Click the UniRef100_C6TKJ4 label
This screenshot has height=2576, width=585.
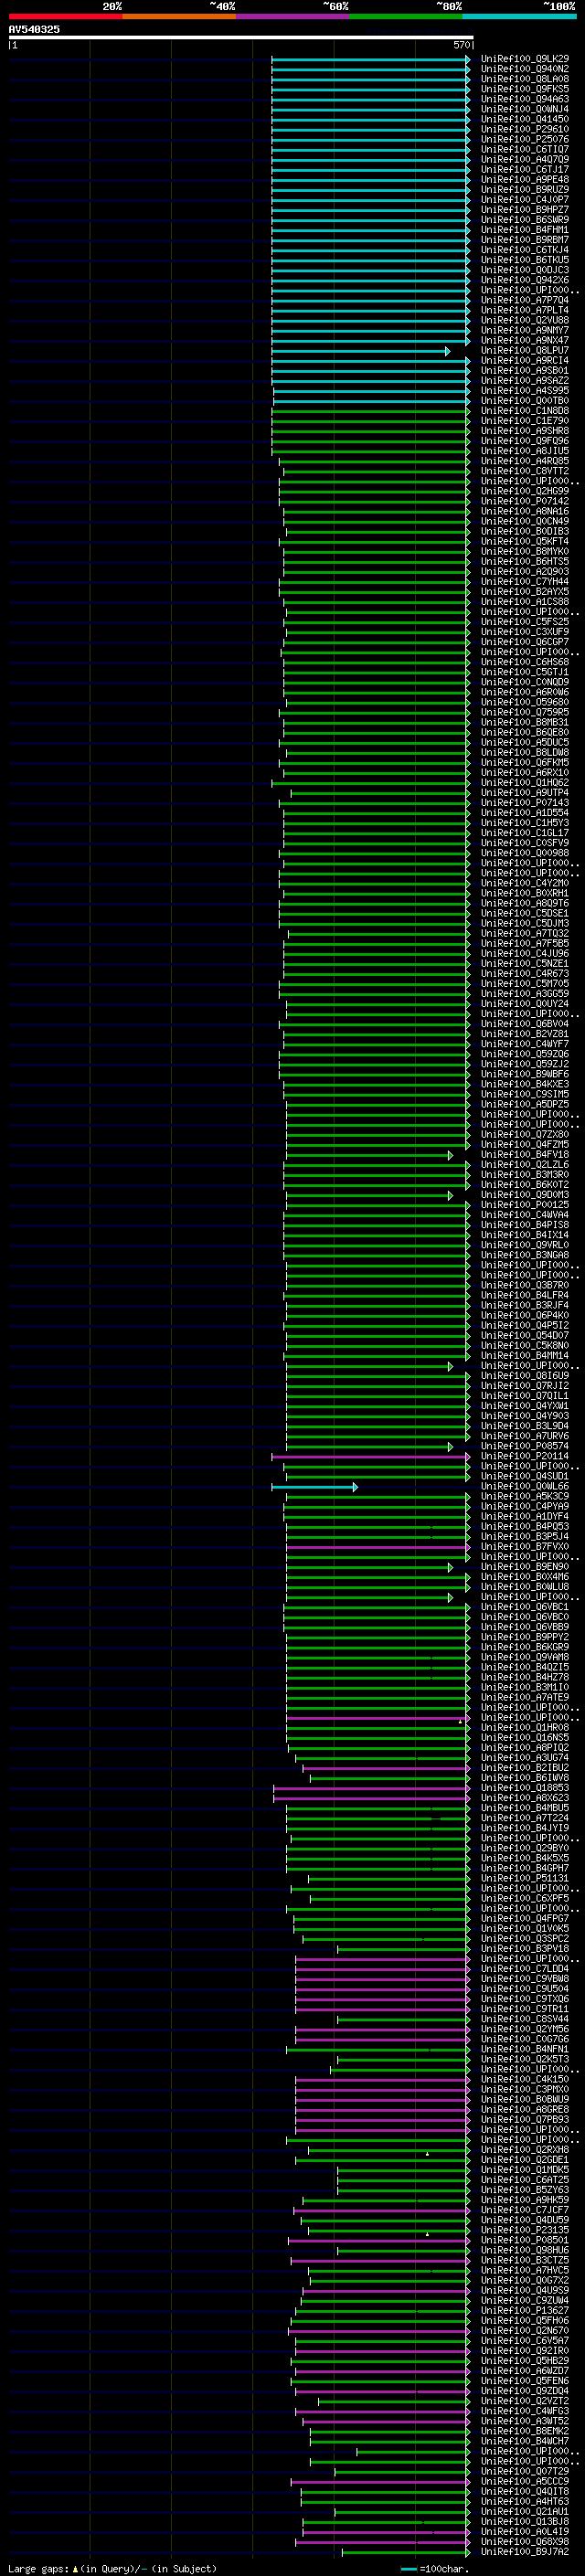pyautogui.click(x=524, y=250)
